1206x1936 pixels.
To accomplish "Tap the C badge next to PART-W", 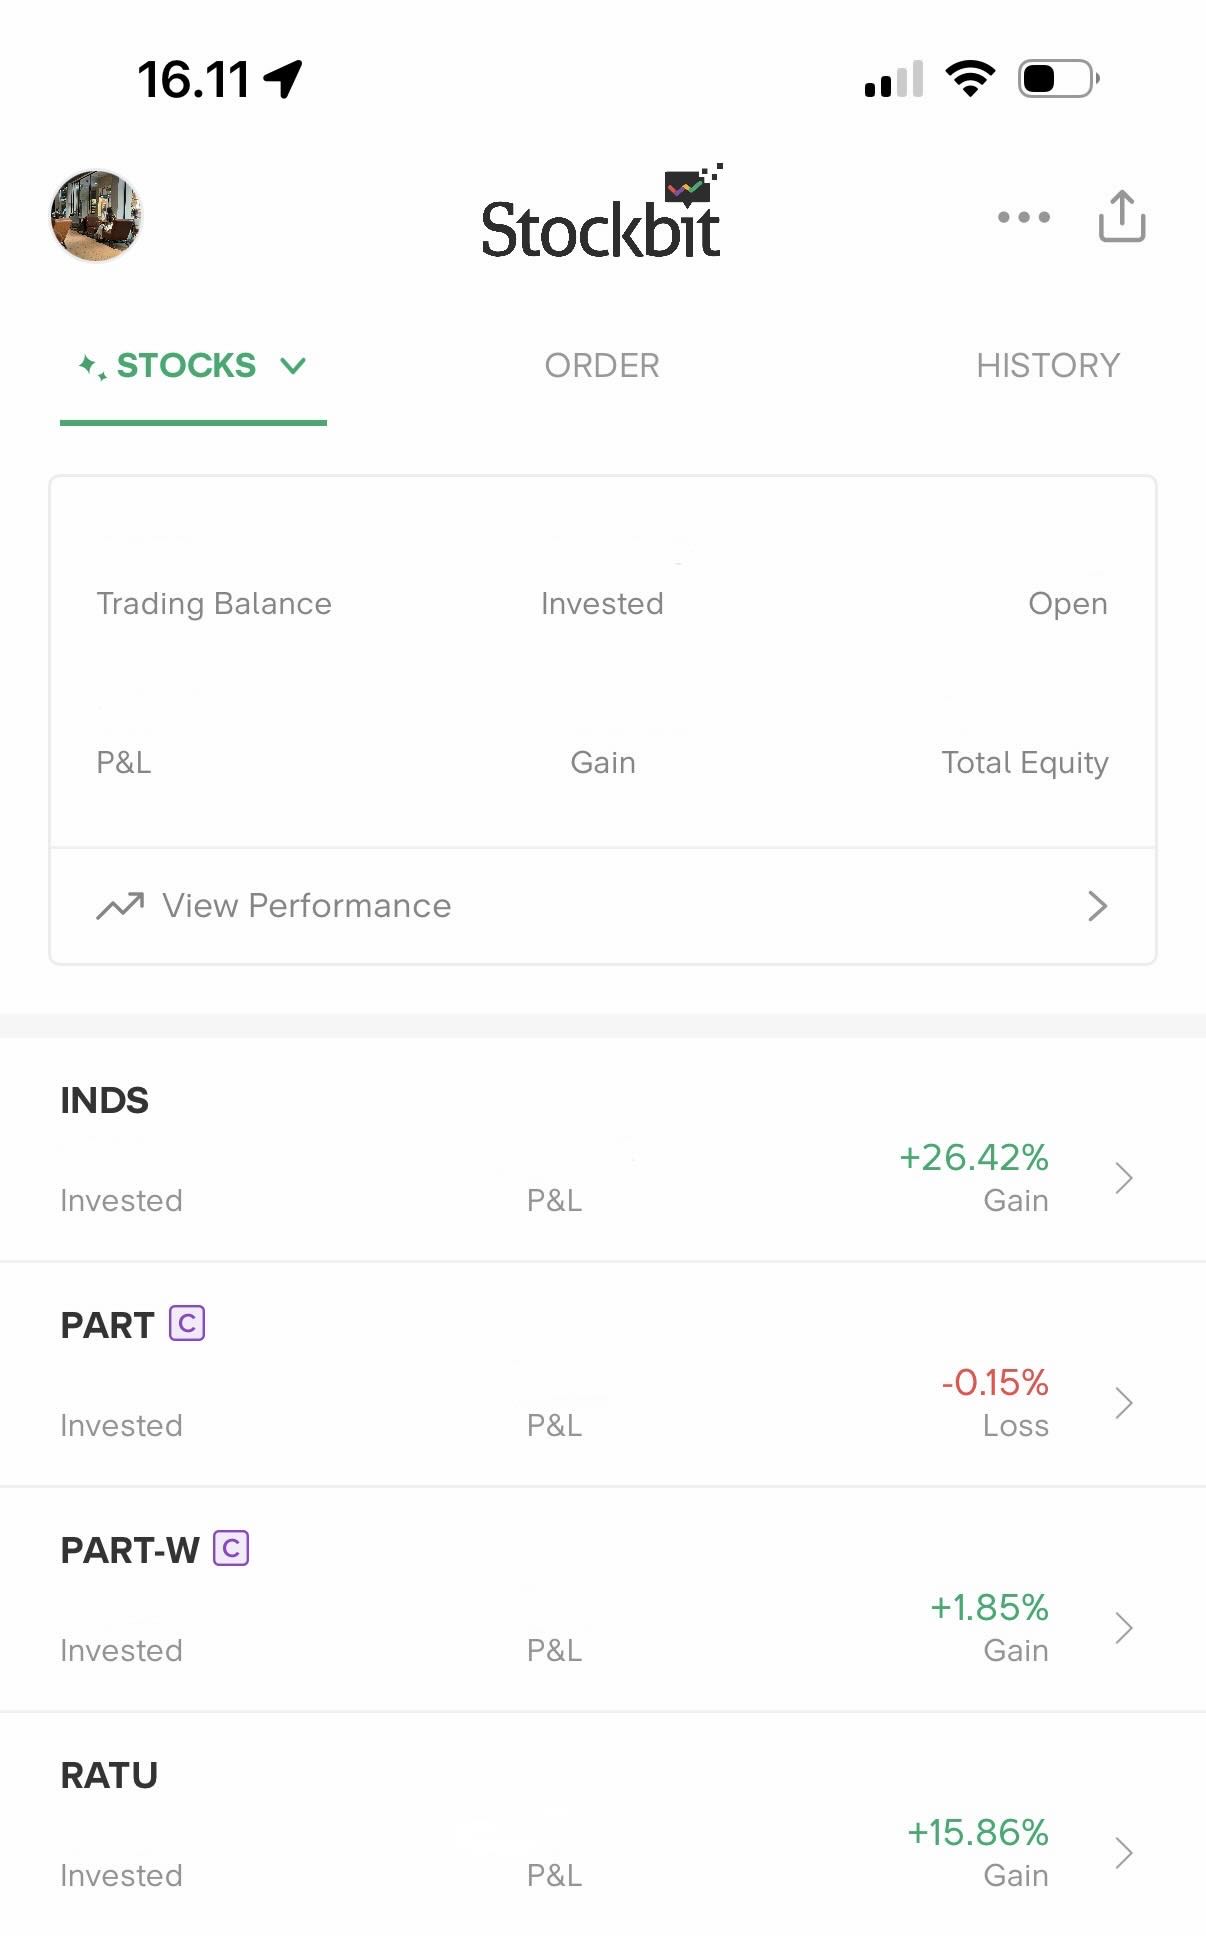I will [231, 1549].
